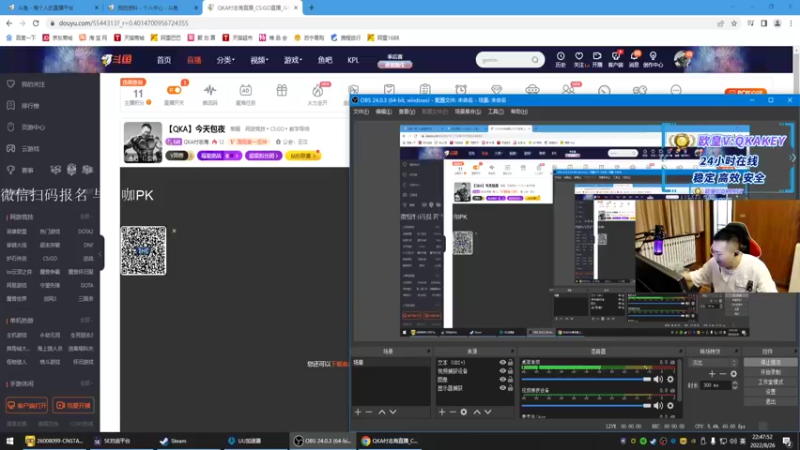Move source down in OBS sources panel
800x450 pixels.
tap(488, 412)
